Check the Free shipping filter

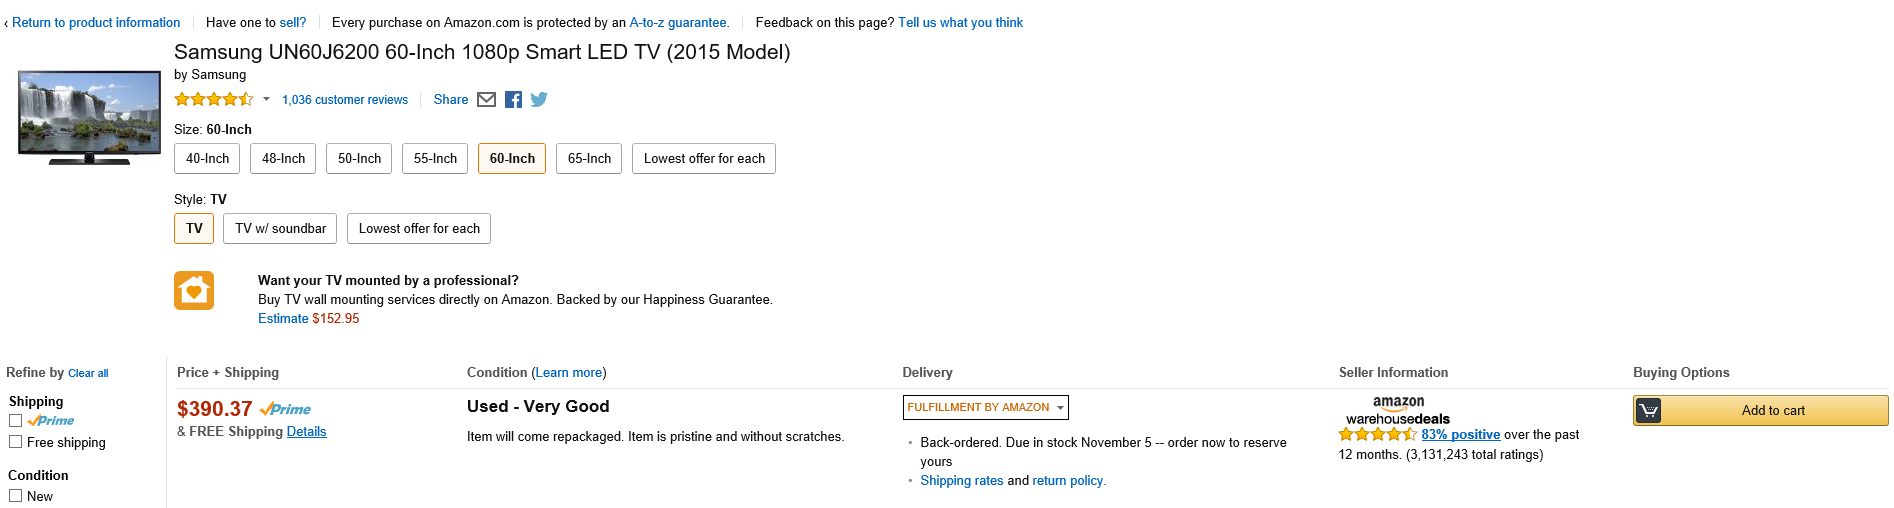[x=16, y=442]
